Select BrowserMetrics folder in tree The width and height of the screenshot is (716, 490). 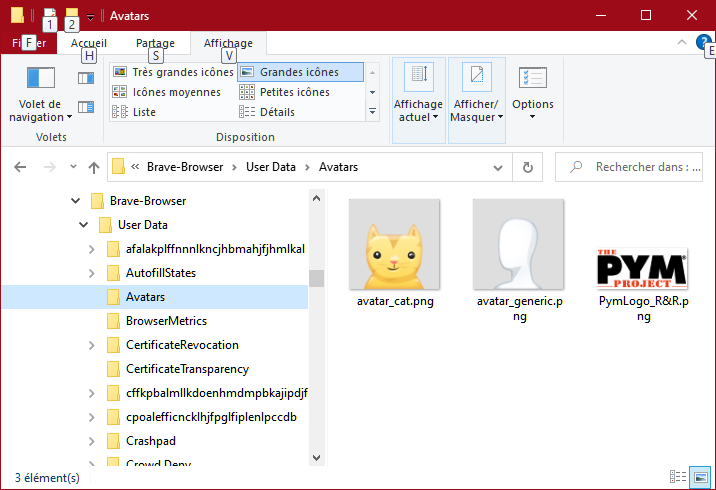(x=166, y=321)
